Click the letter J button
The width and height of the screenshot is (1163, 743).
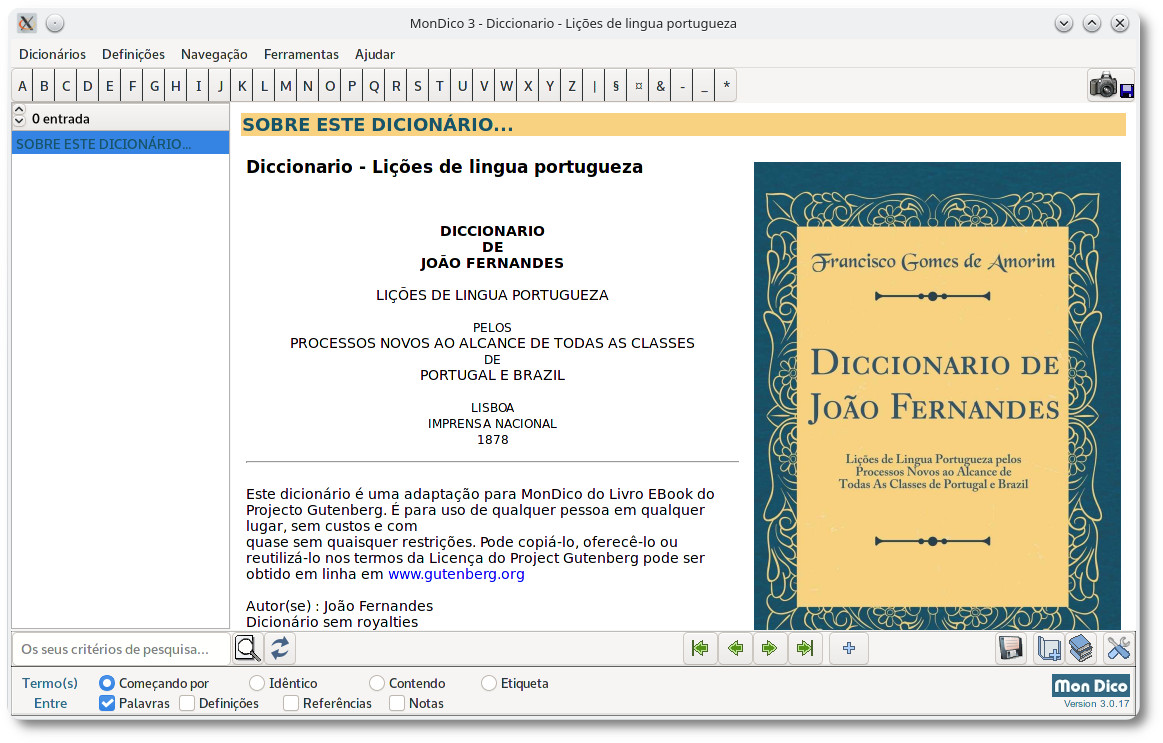(x=220, y=85)
